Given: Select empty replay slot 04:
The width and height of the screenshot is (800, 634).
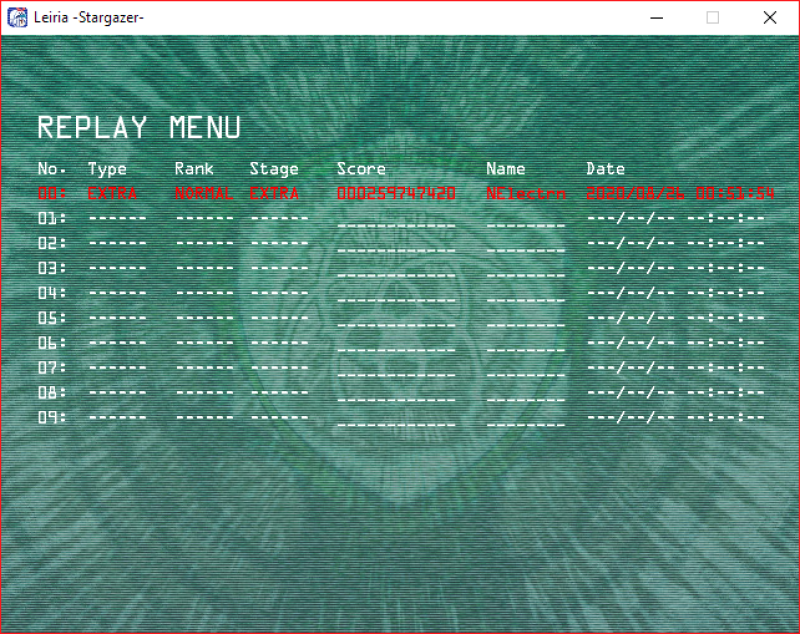Looking at the screenshot, I should pyautogui.click(x=401, y=293).
